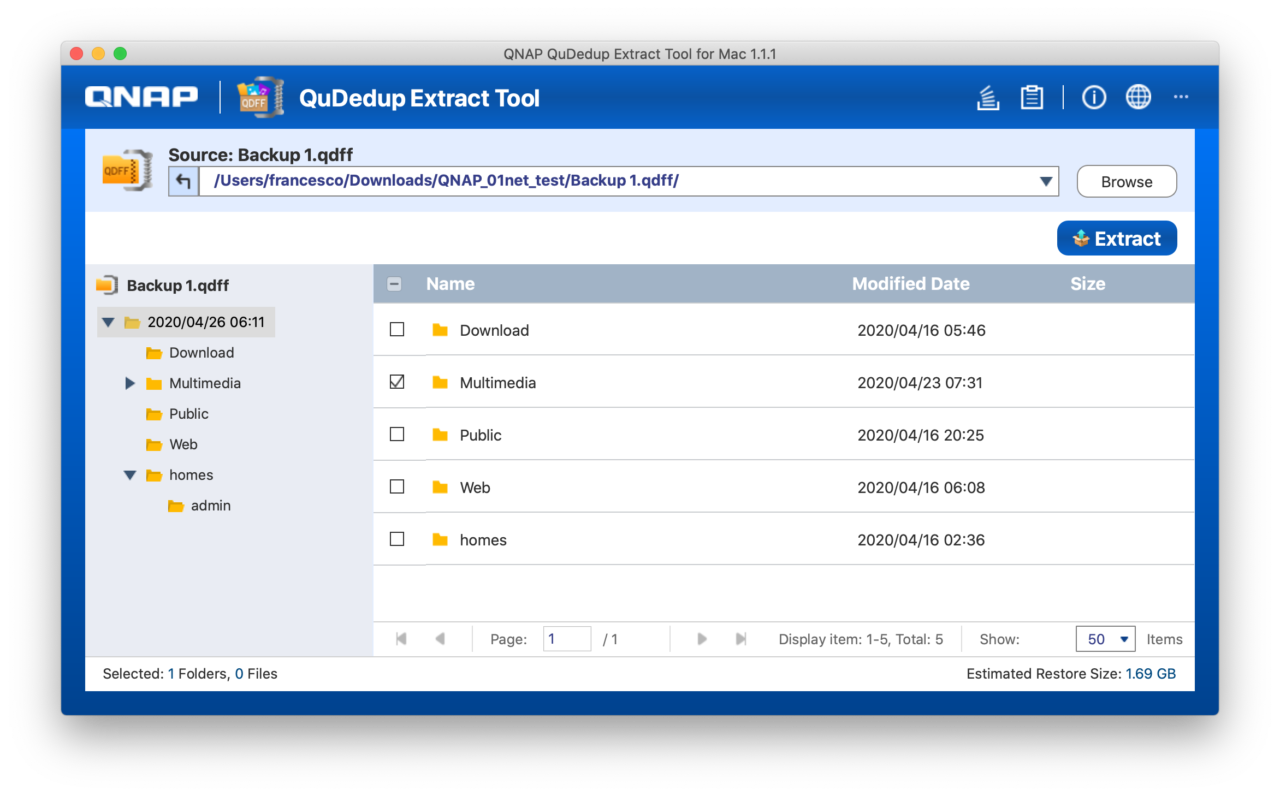
Task: Click the Page number input field
Action: (x=566, y=638)
